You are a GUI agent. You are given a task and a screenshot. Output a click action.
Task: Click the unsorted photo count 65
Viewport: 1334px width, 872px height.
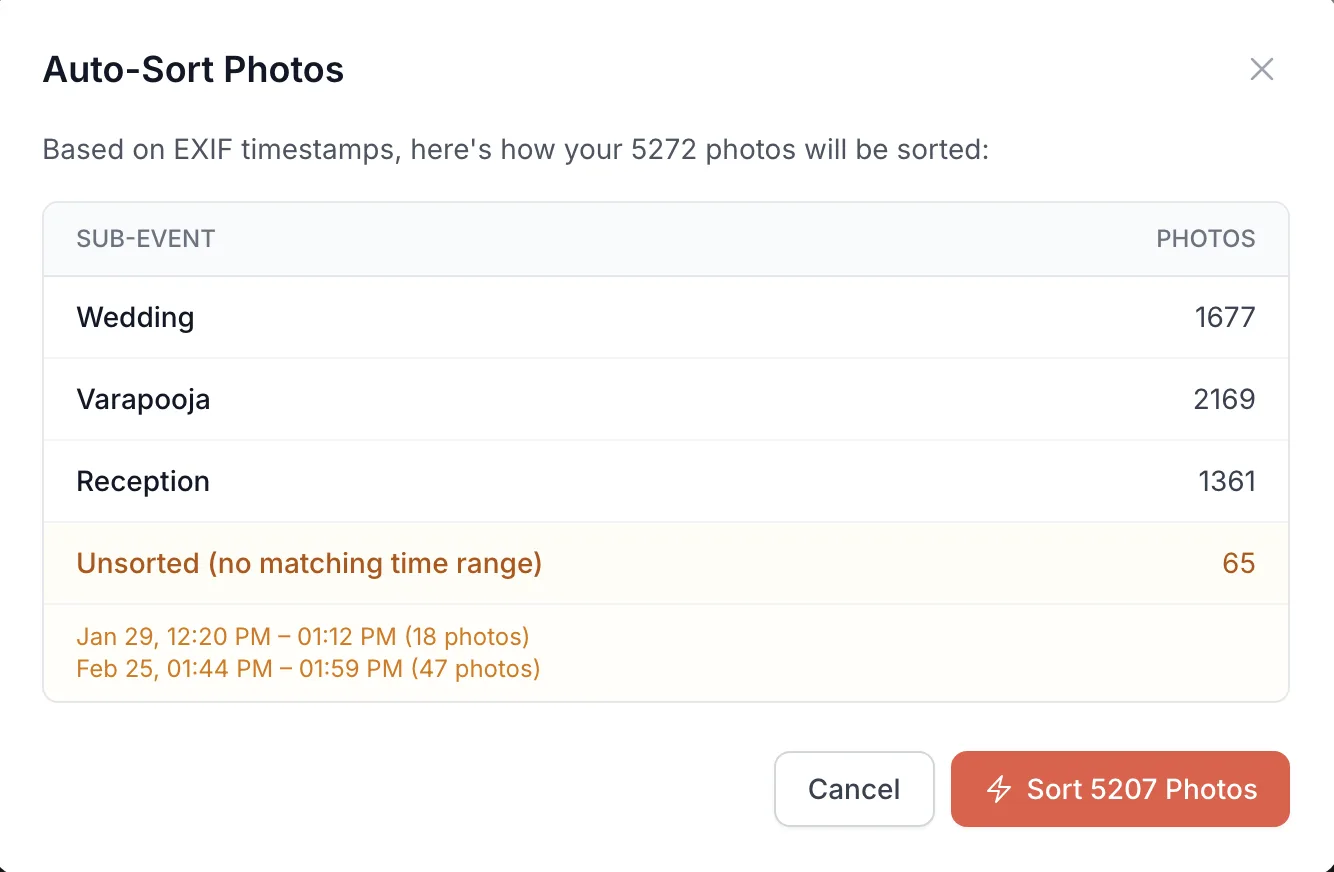(1239, 563)
